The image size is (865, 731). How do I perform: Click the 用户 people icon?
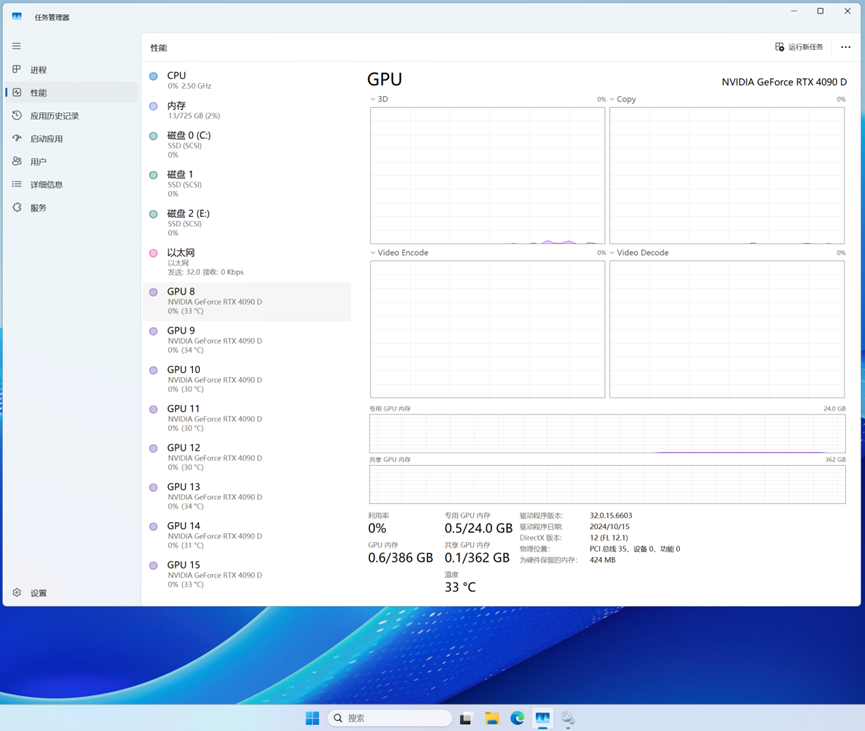pyautogui.click(x=17, y=161)
